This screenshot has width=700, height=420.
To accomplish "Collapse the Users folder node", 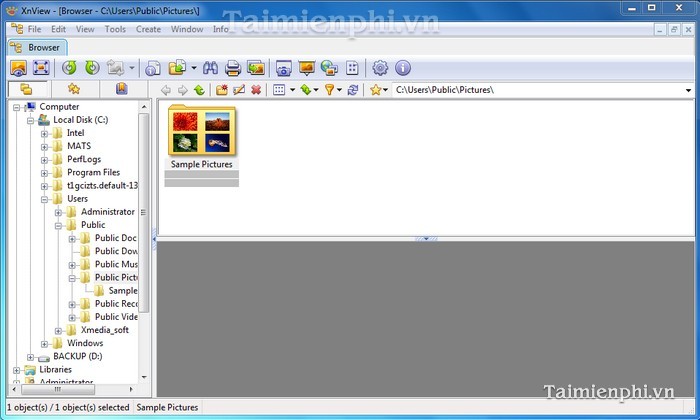I will (44, 200).
